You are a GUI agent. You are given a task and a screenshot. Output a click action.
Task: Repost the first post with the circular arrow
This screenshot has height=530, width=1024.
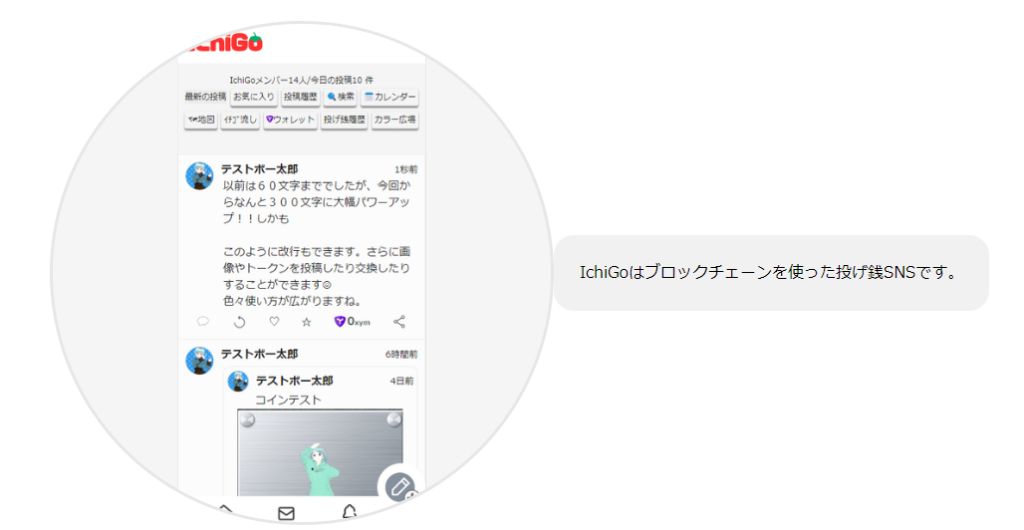(x=239, y=322)
